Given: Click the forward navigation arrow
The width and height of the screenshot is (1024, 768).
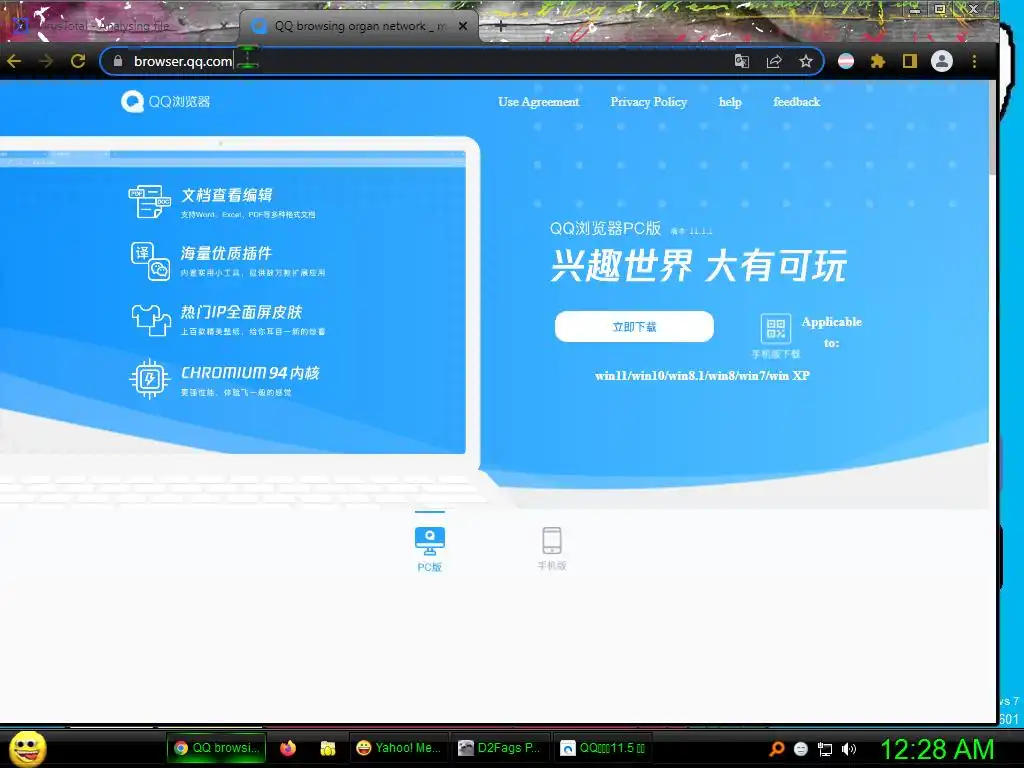Looking at the screenshot, I should pos(46,61).
